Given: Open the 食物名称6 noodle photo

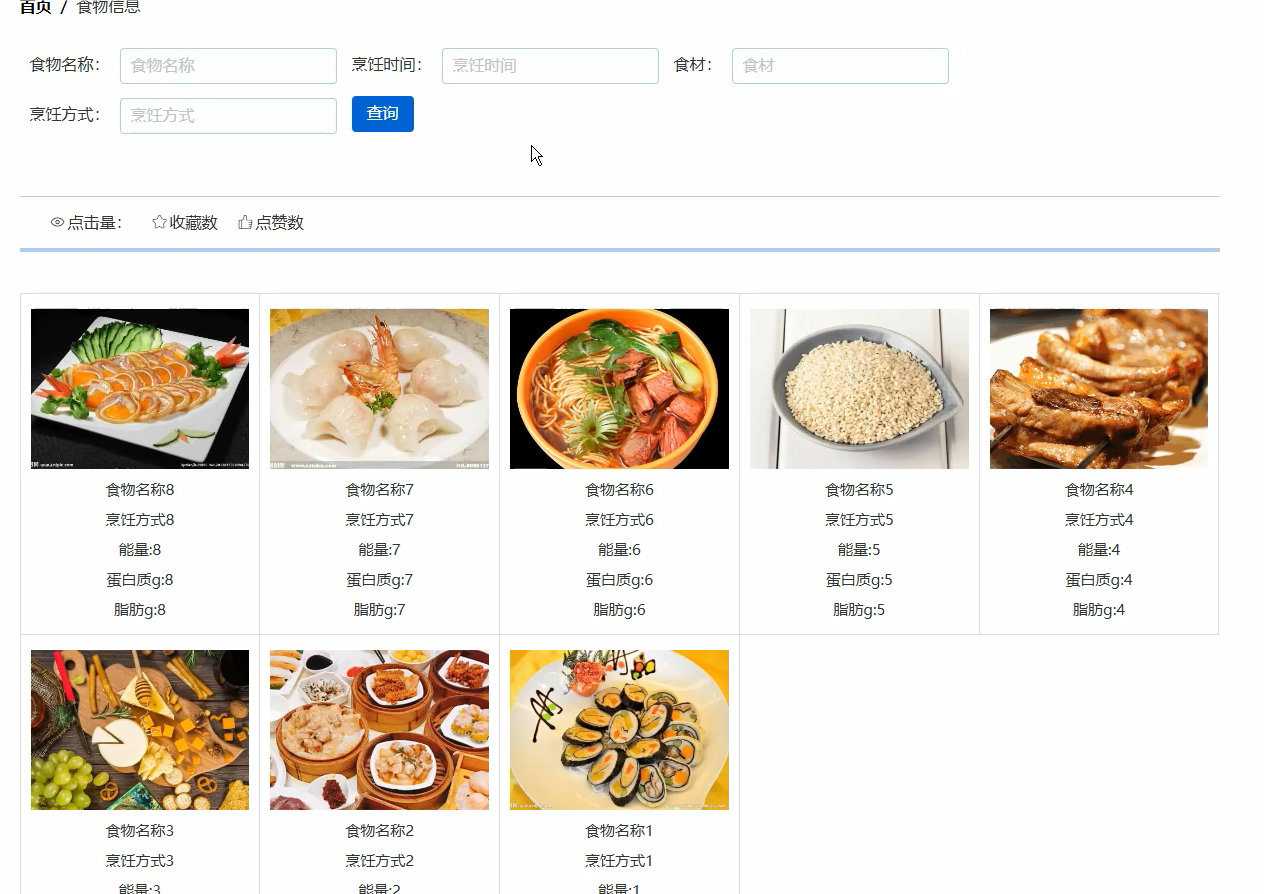Looking at the screenshot, I should tap(619, 389).
